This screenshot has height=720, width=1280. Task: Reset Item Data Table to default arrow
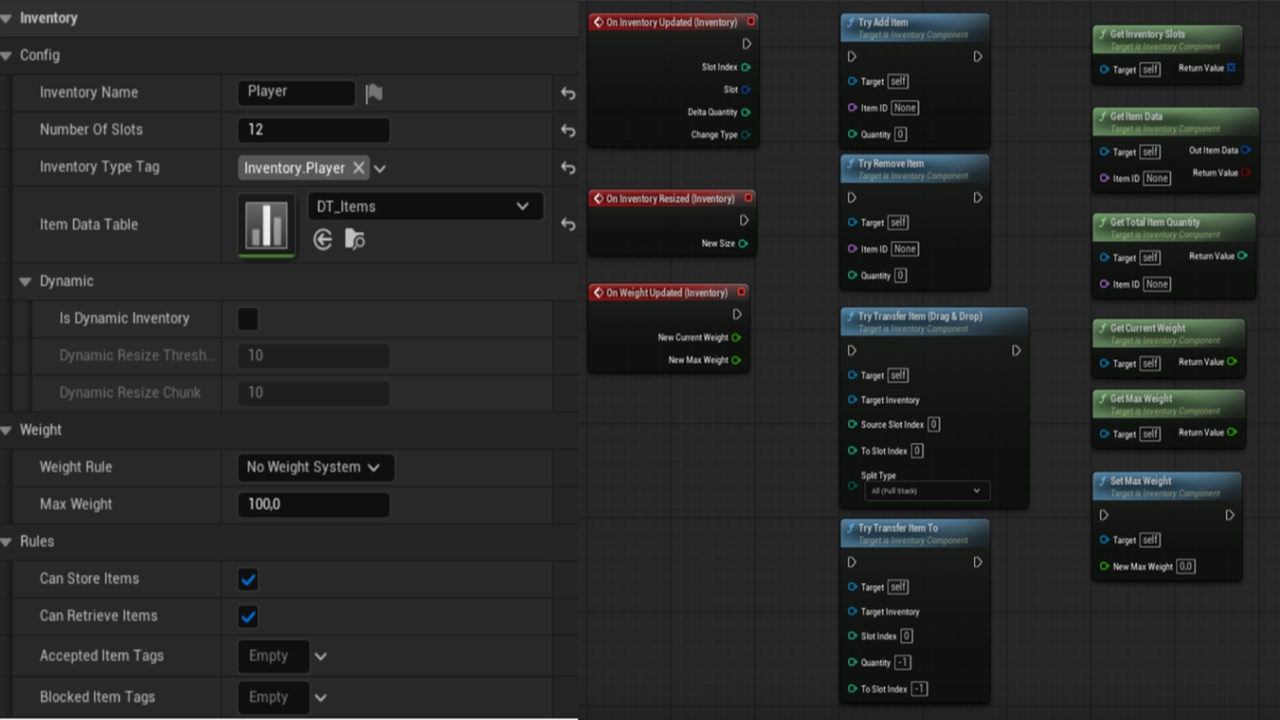(568, 225)
